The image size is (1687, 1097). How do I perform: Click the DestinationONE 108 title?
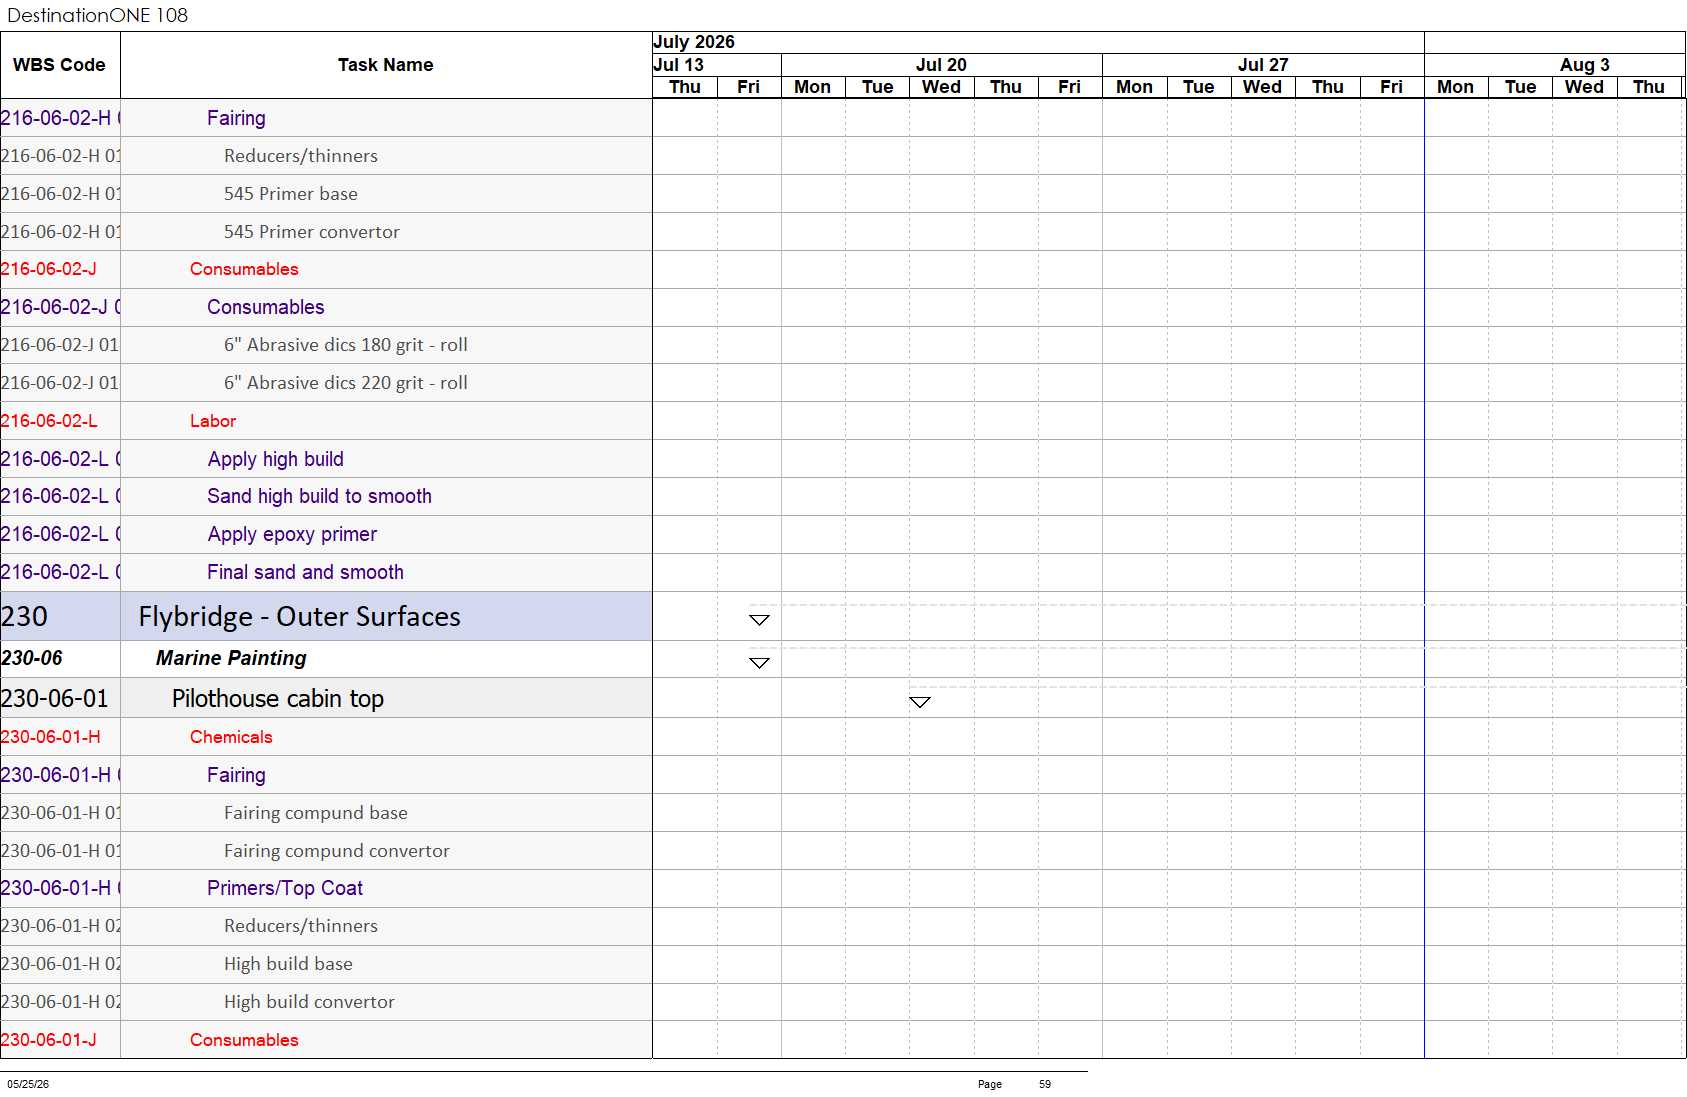coord(97,15)
